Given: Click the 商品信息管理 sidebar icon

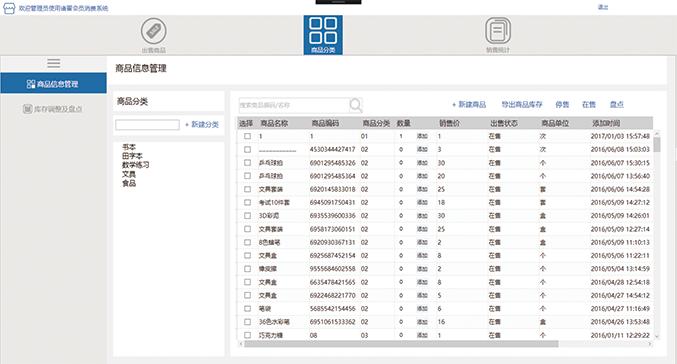Looking at the screenshot, I should point(31,84).
